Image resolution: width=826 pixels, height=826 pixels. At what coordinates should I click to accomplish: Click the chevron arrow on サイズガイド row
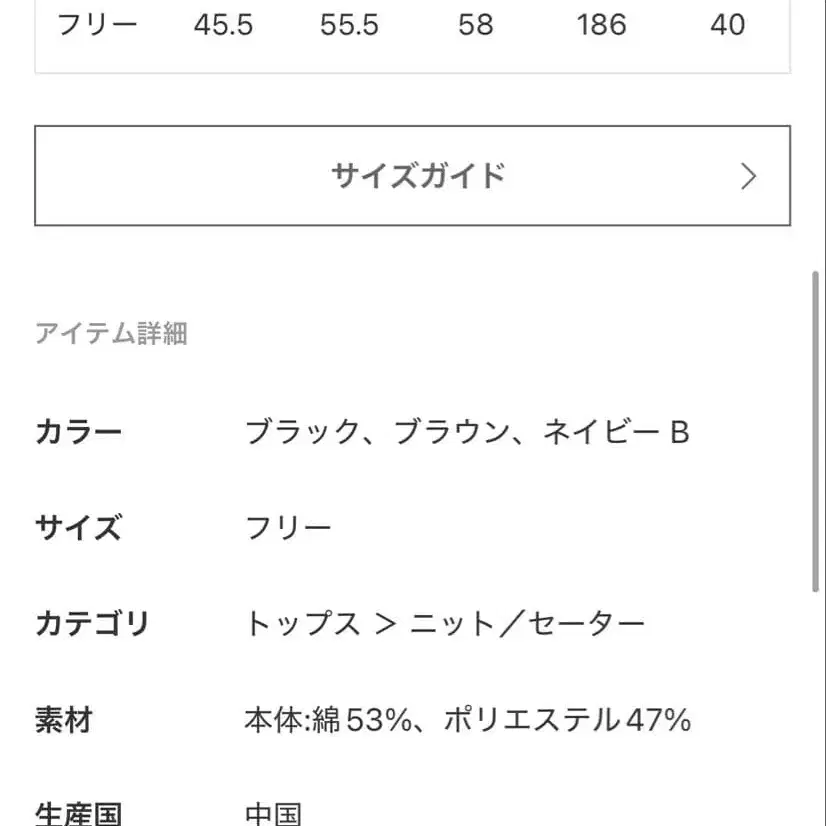(x=747, y=176)
